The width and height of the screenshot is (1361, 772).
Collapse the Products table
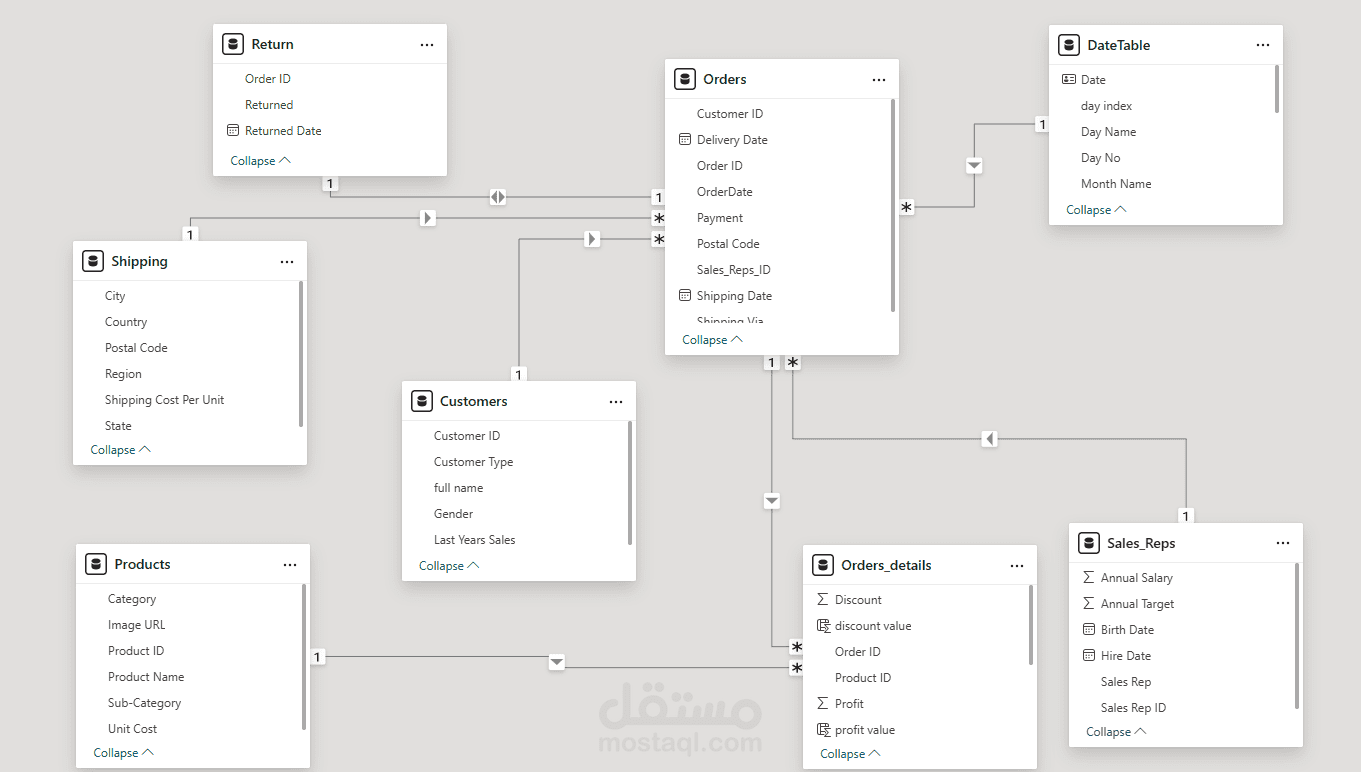(123, 753)
